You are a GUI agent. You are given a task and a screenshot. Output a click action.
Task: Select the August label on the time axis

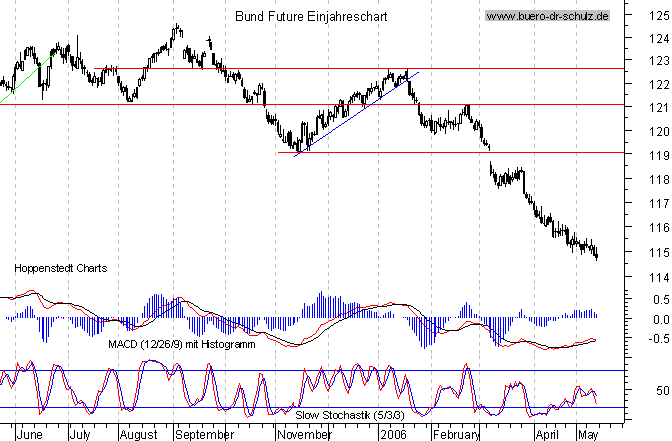[x=139, y=435]
